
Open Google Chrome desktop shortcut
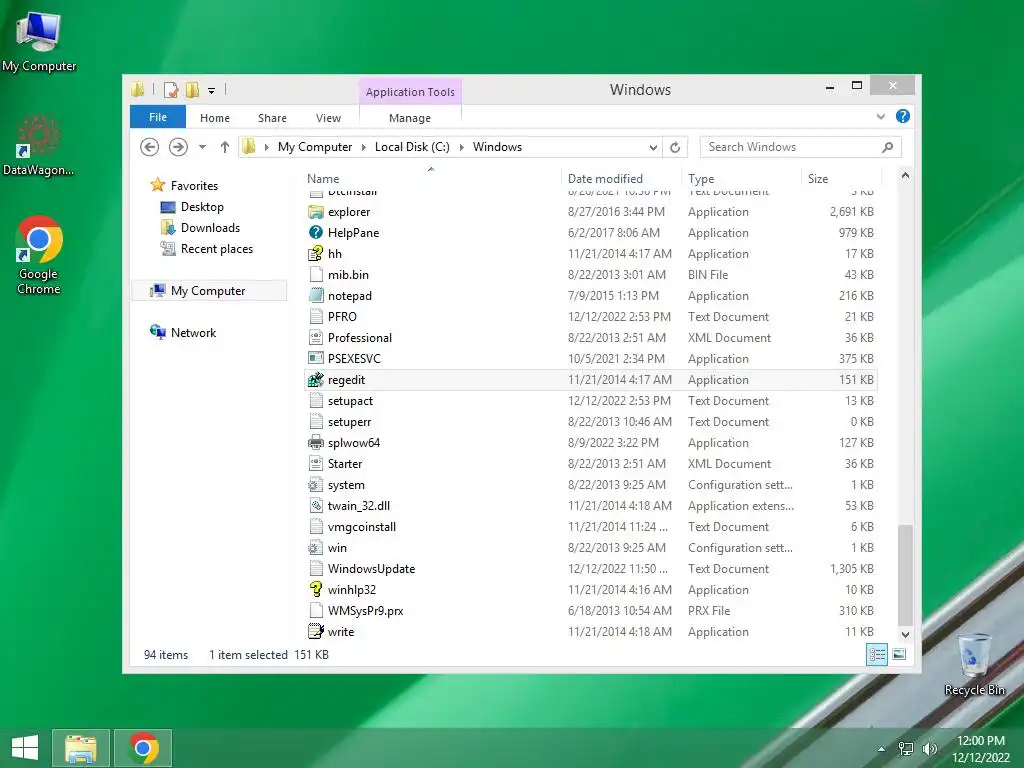(39, 255)
